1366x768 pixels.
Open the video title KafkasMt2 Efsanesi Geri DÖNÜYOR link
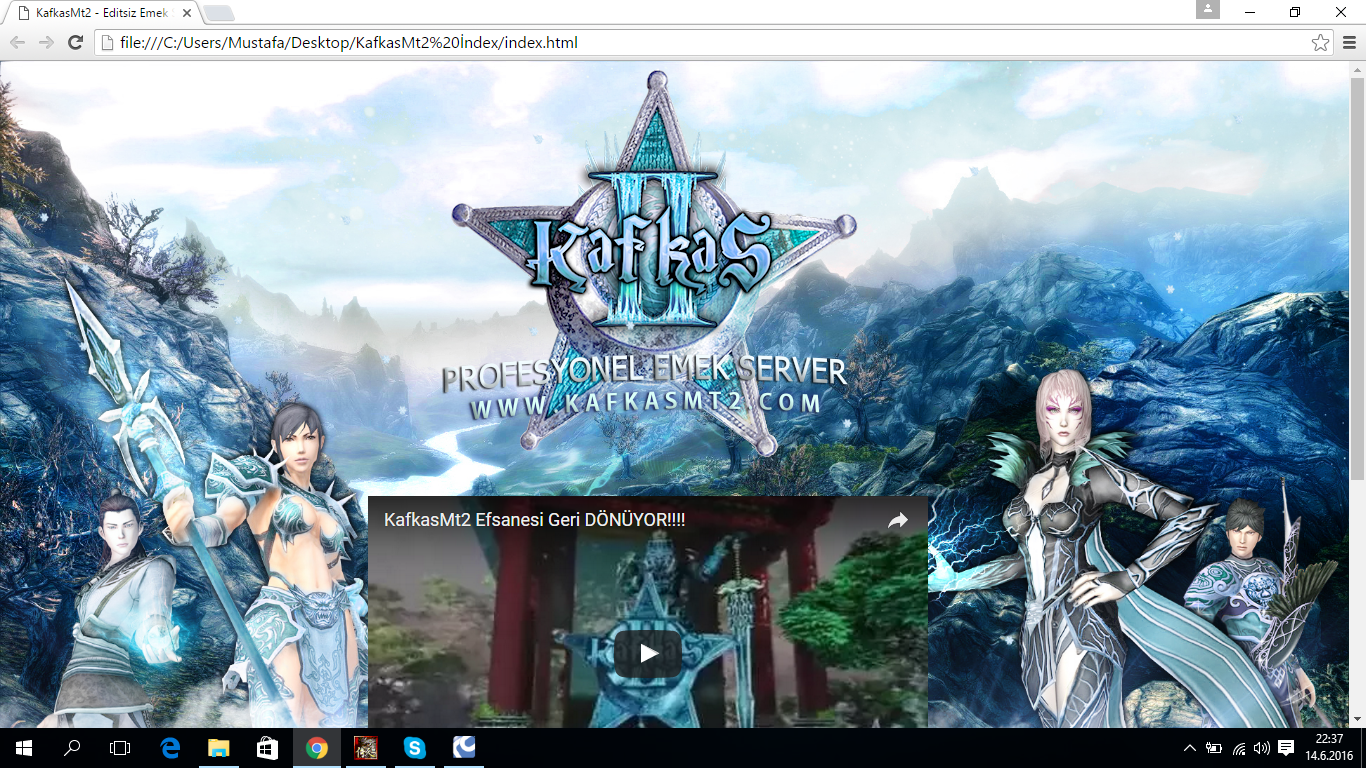[x=534, y=520]
